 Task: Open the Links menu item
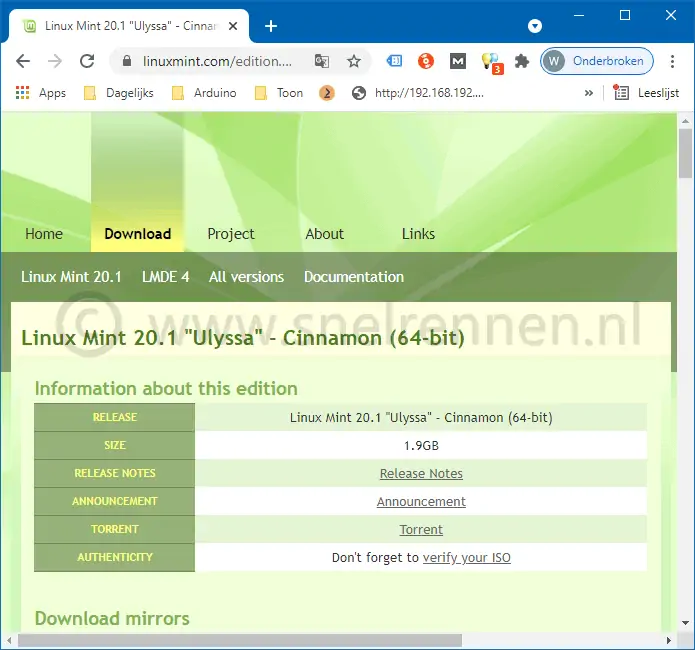[x=418, y=234]
